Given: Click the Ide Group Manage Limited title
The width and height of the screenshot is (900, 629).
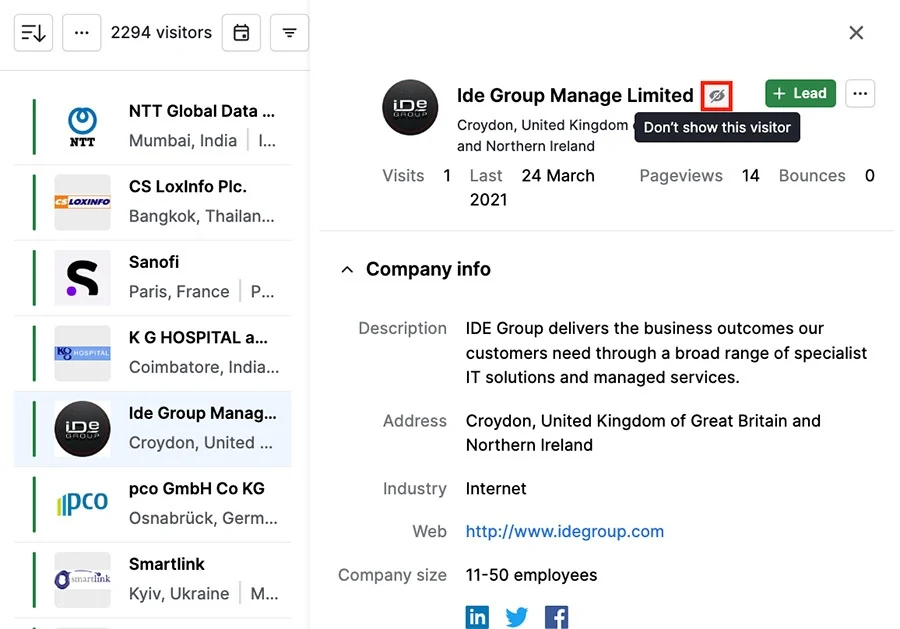Looking at the screenshot, I should 575,95.
